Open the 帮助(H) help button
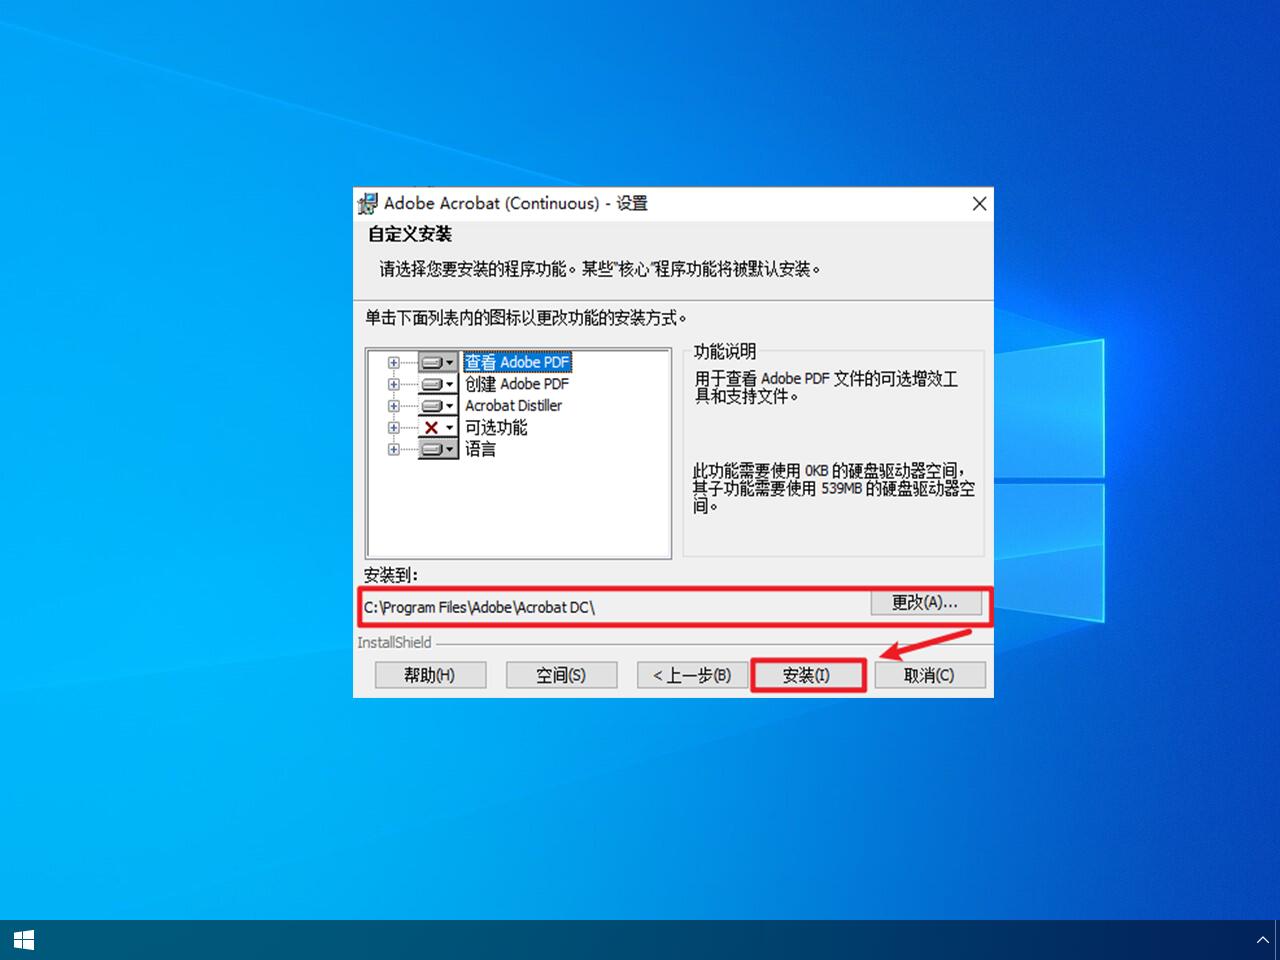The height and width of the screenshot is (960, 1280). 430,675
